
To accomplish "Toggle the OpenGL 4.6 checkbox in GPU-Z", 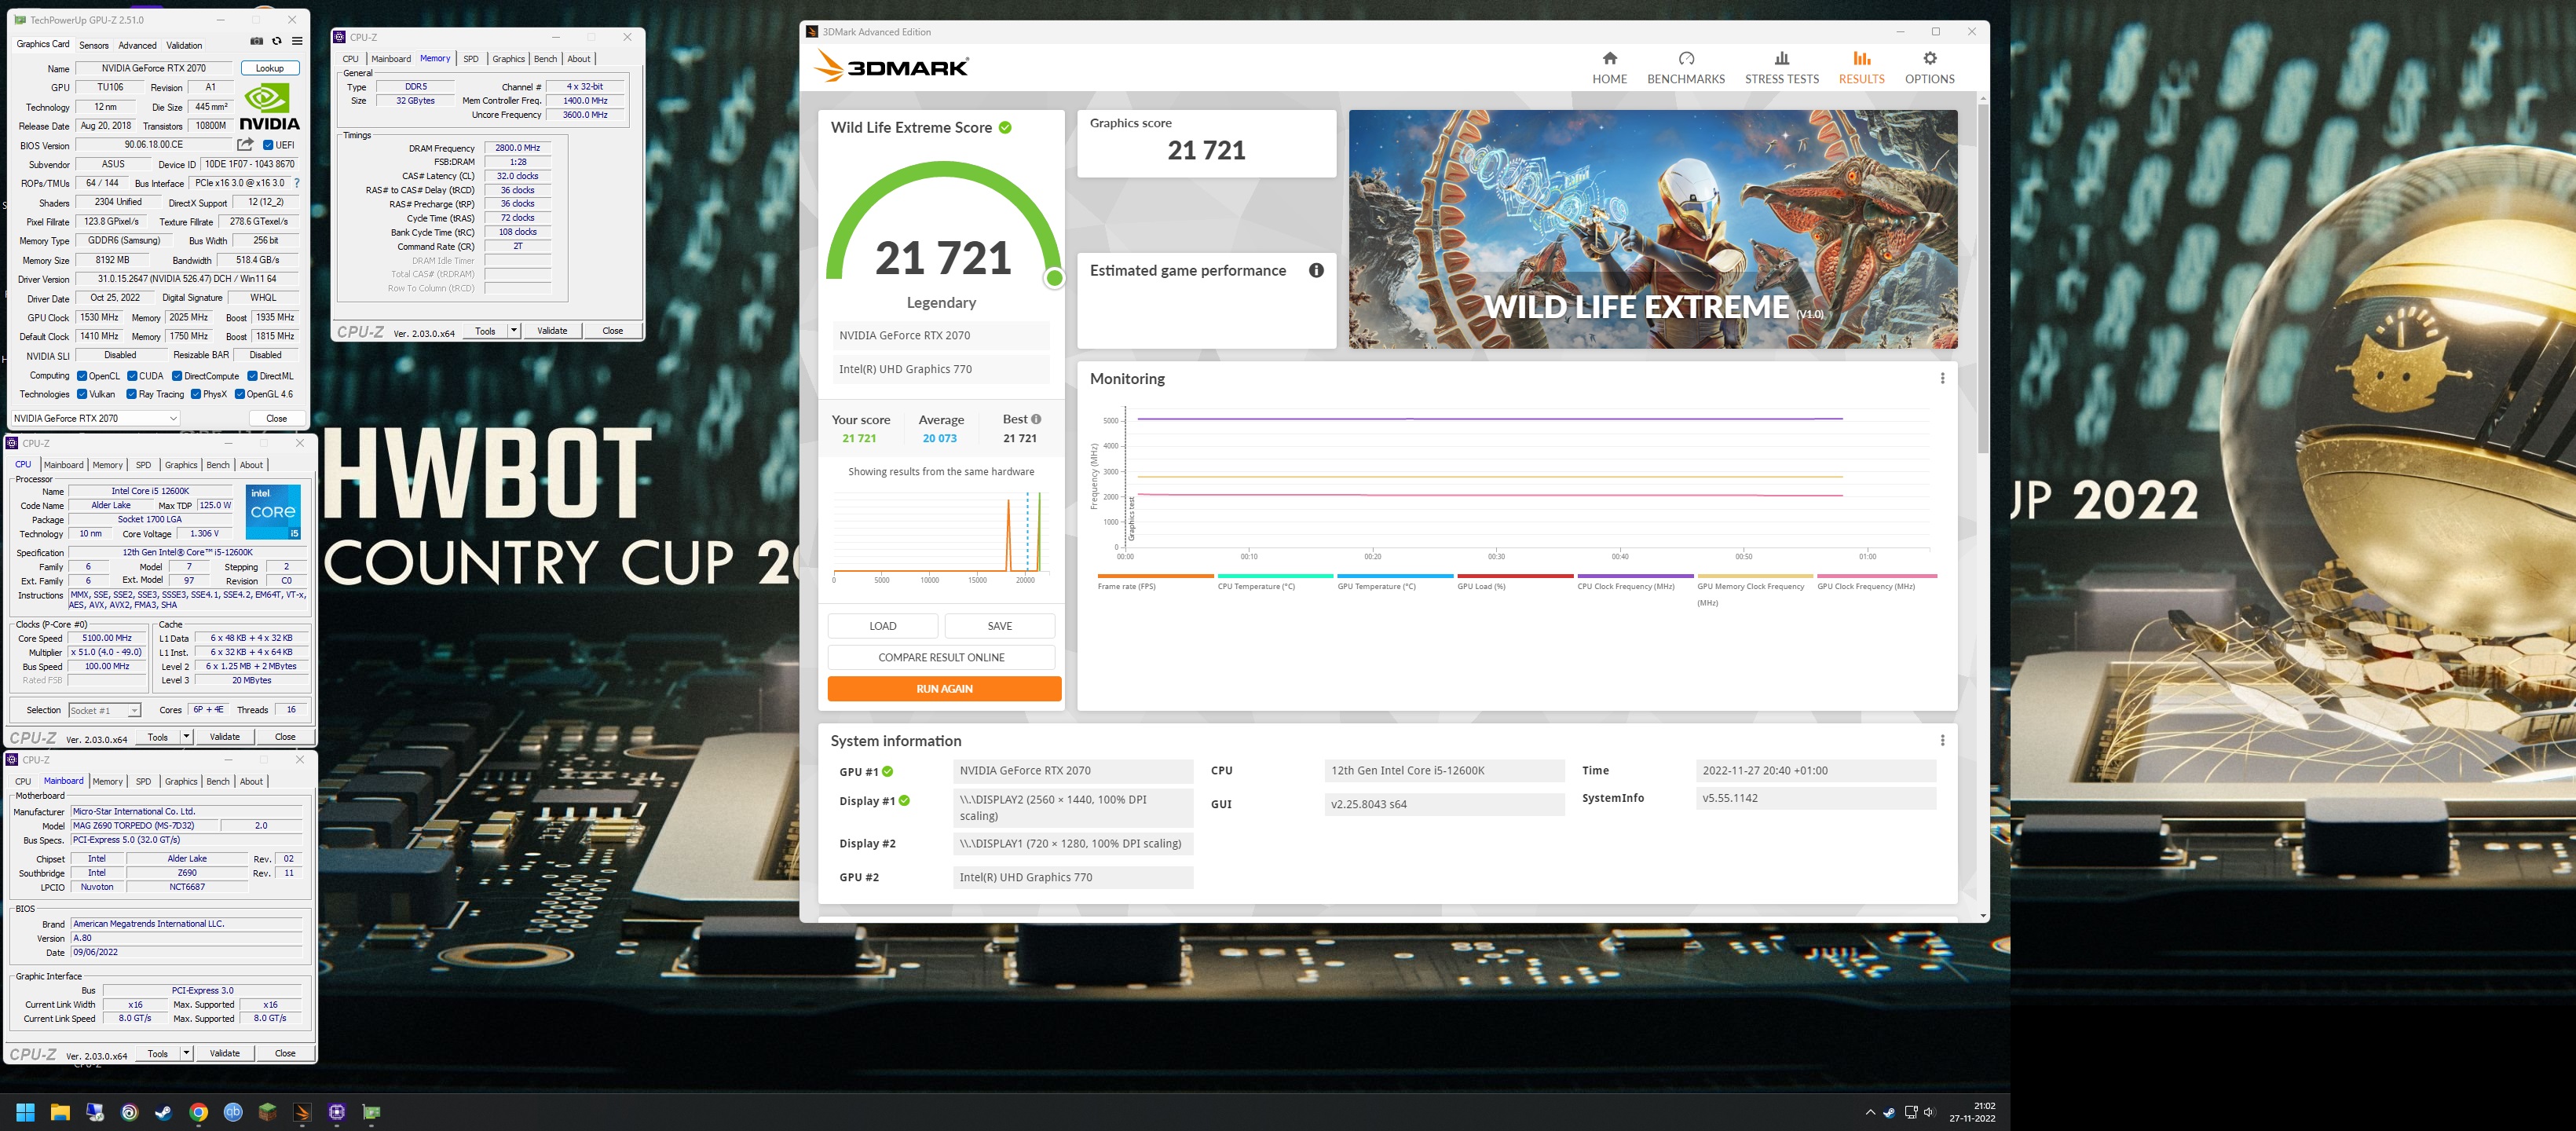I will 240,394.
